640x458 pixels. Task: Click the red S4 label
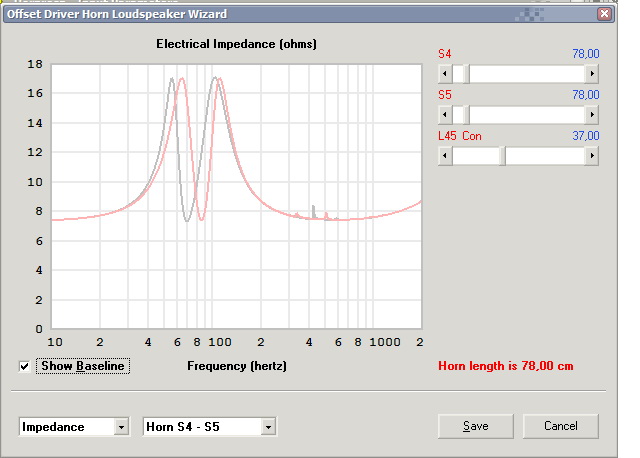click(444, 54)
